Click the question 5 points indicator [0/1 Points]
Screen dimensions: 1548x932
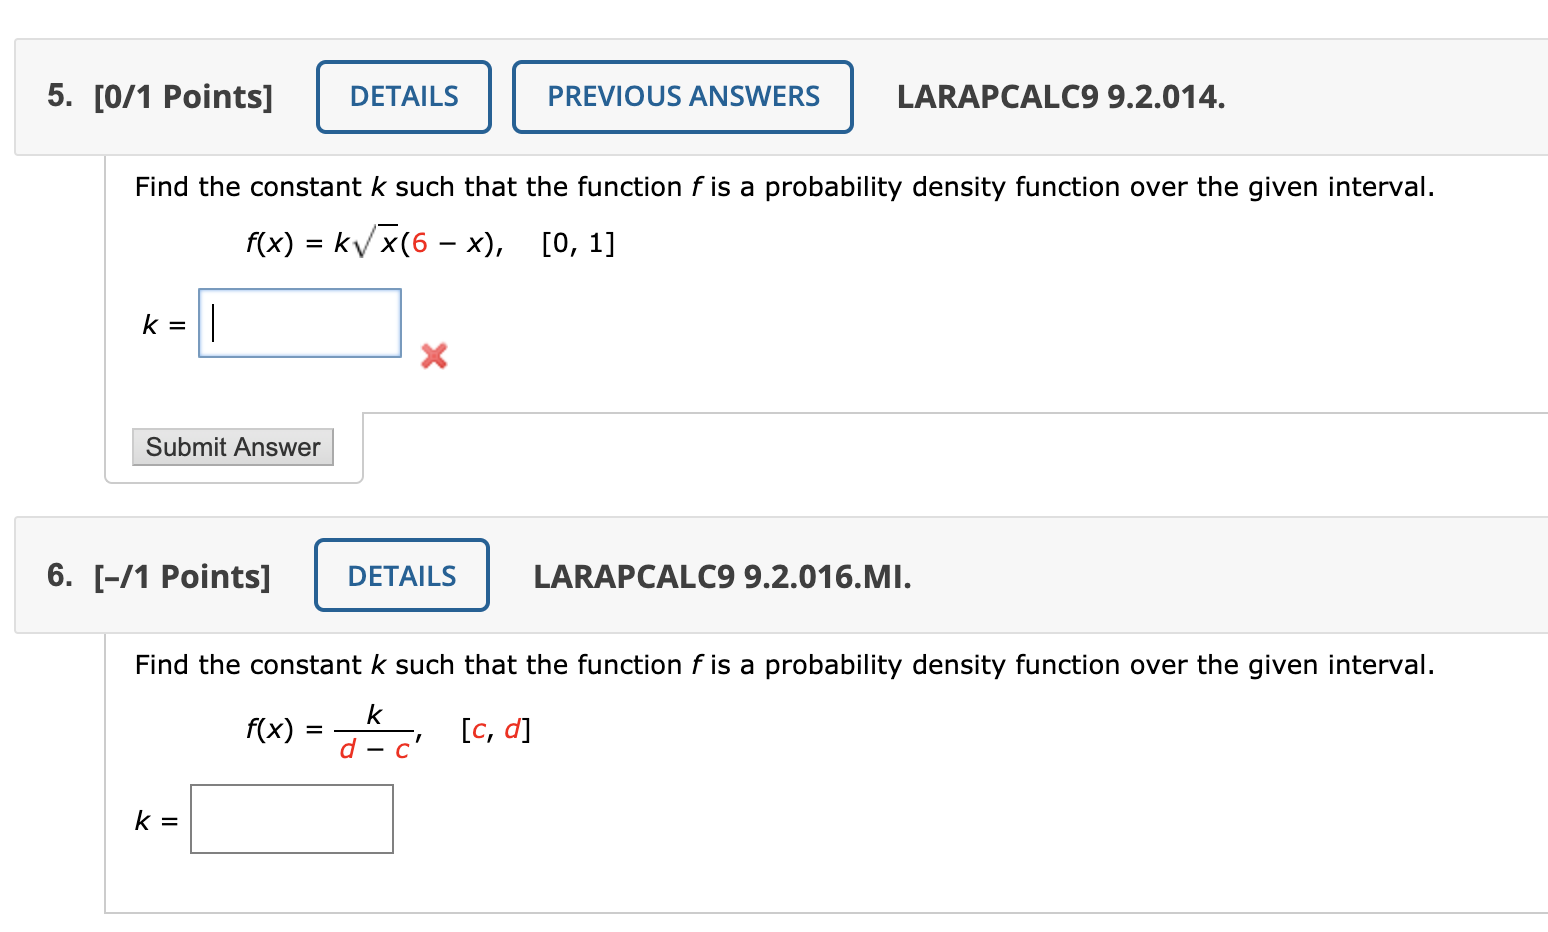coord(182,96)
